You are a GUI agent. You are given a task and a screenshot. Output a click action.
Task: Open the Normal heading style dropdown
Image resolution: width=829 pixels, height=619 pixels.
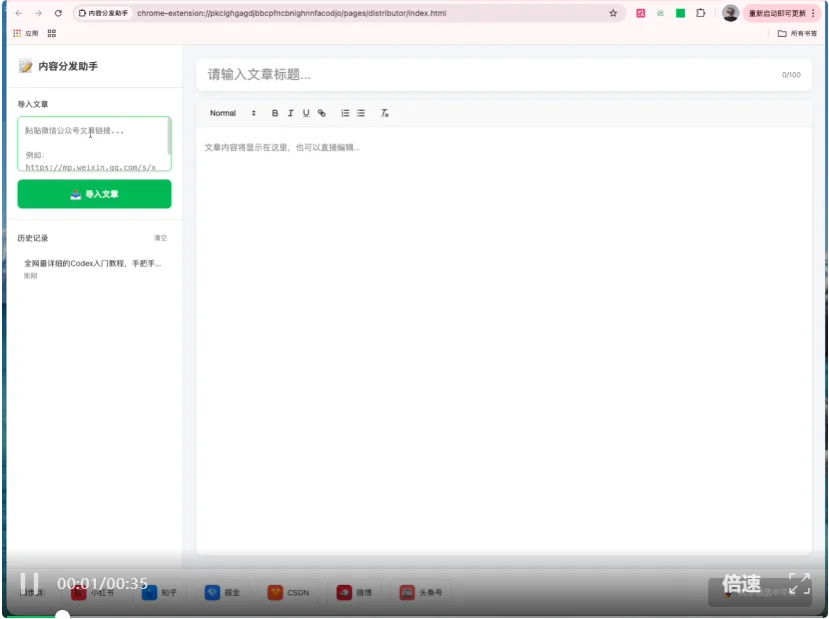[x=232, y=113]
